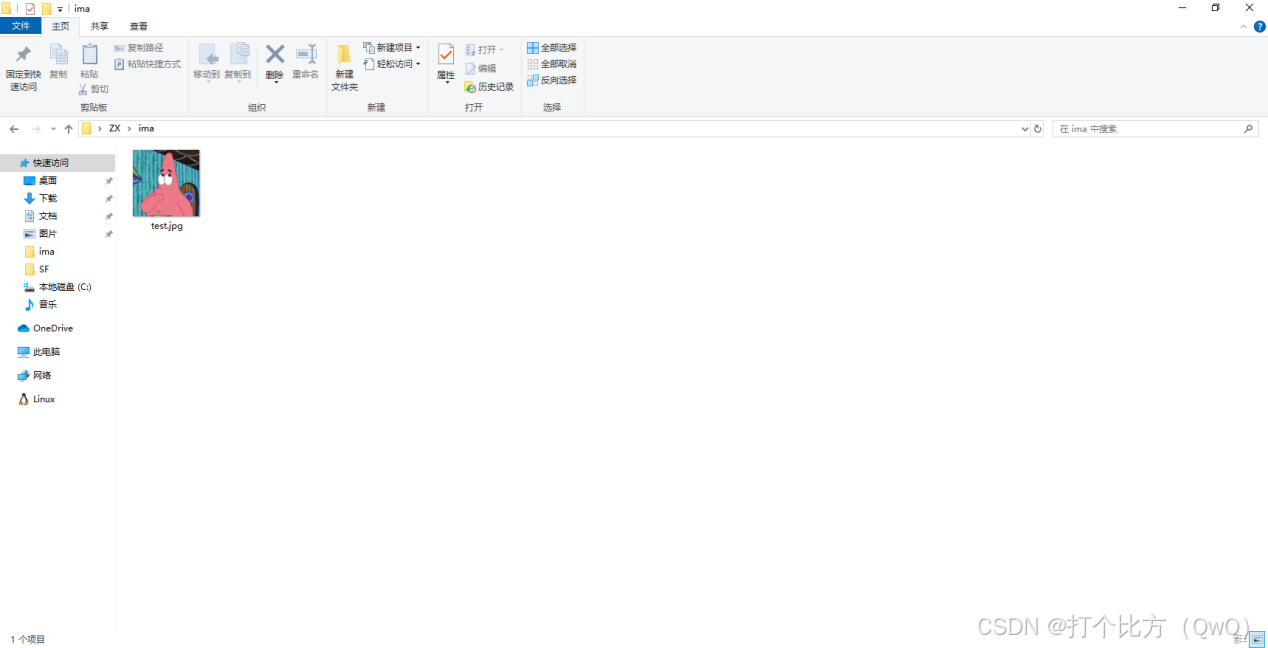Click the 重命名 rename icon
This screenshot has height=648, width=1268.
tap(305, 55)
